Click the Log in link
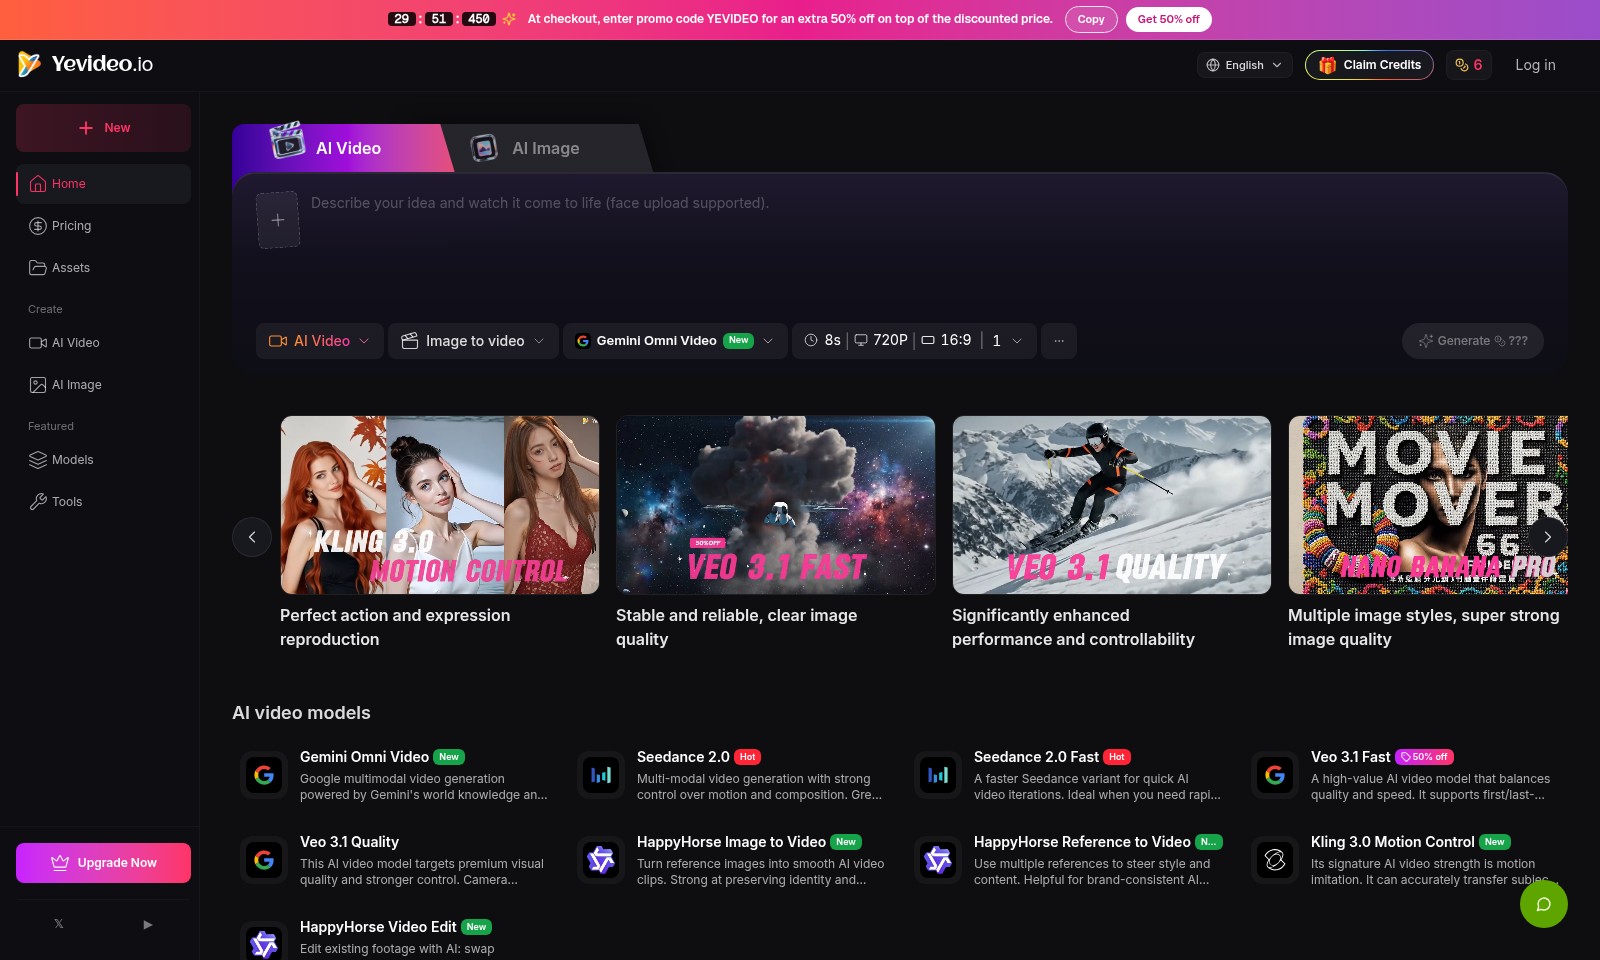This screenshot has width=1600, height=960. [x=1535, y=65]
